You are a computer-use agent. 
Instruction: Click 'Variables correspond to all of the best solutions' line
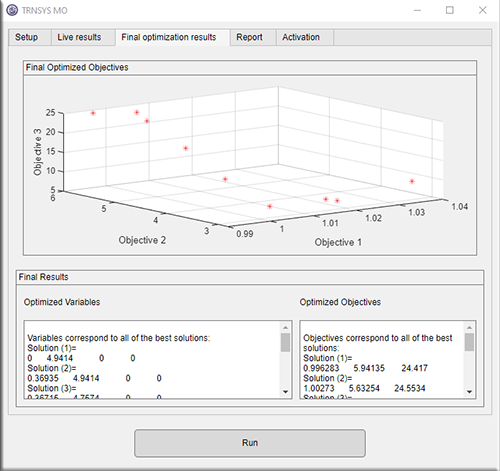(119, 338)
